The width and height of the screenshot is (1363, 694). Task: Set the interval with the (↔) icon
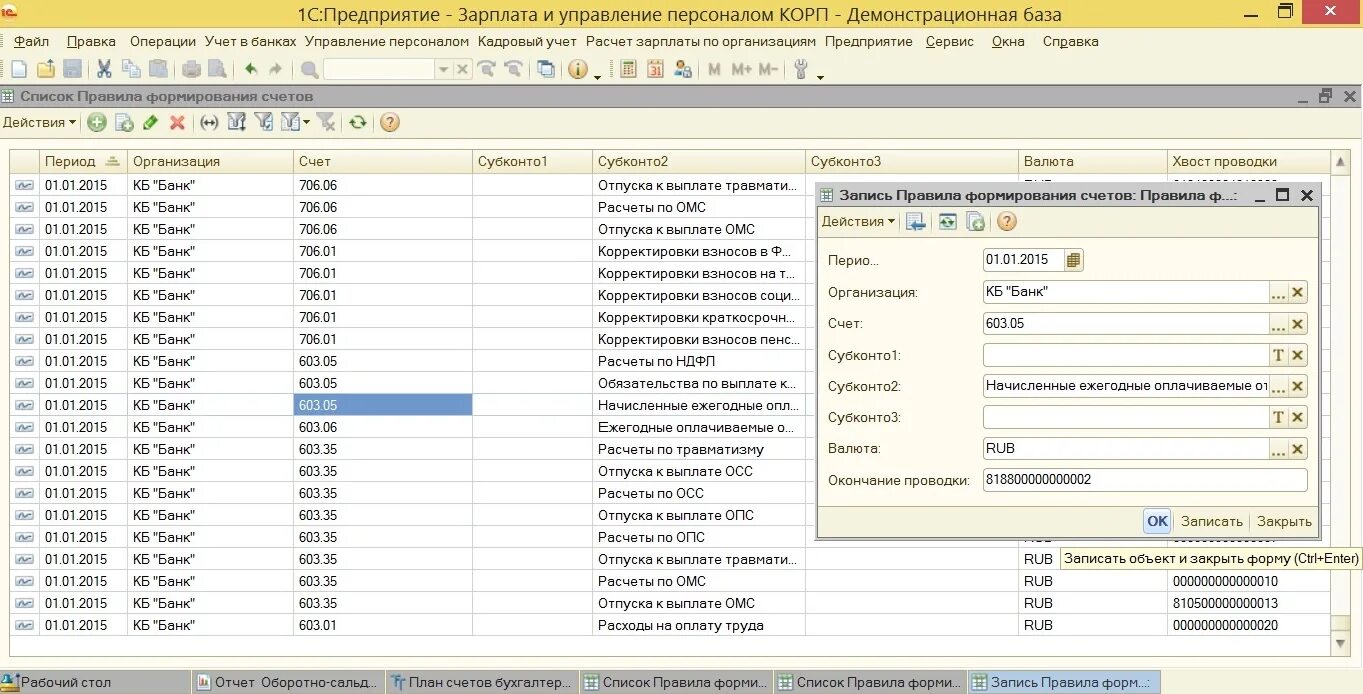click(x=209, y=122)
